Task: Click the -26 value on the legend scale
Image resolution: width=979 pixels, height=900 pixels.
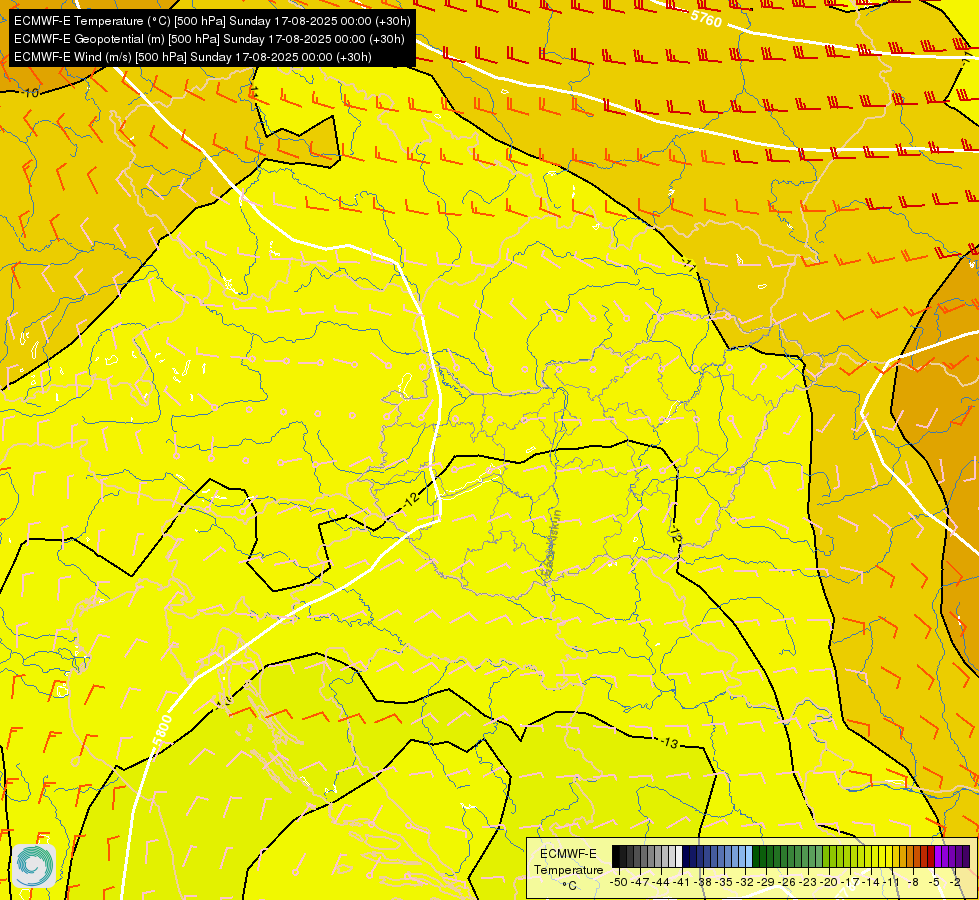Action: coord(787,882)
